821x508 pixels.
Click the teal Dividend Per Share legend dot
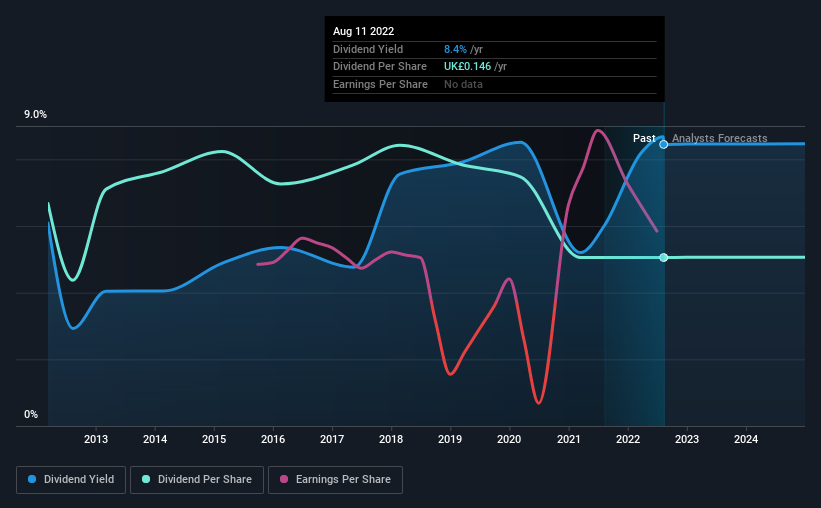146,479
